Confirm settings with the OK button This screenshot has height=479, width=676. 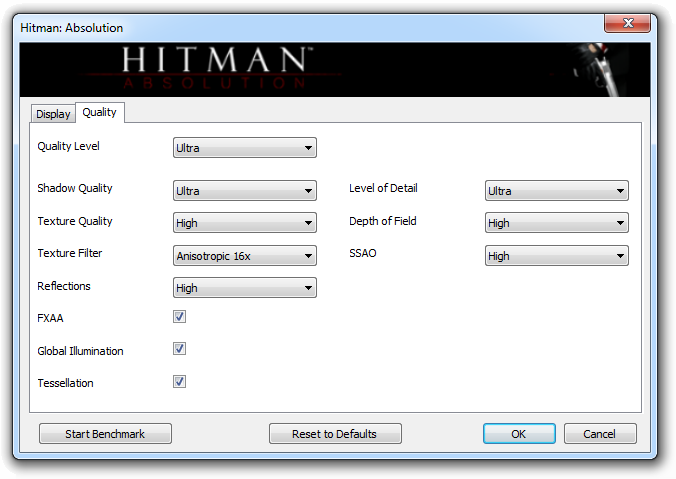pos(519,434)
